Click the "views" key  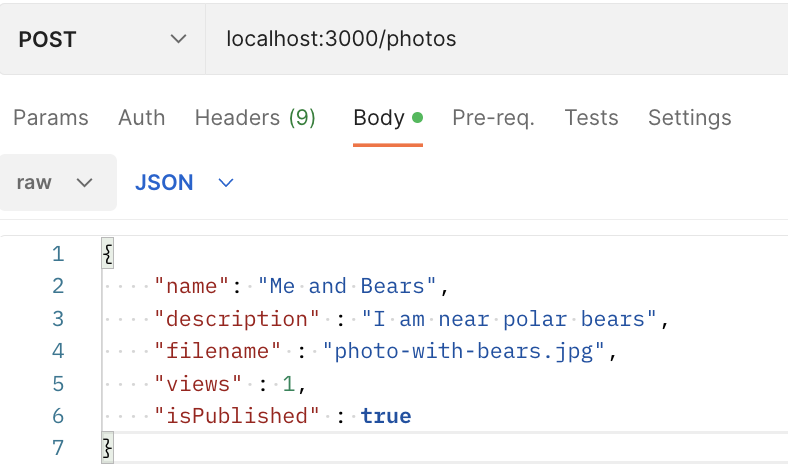(x=198, y=384)
